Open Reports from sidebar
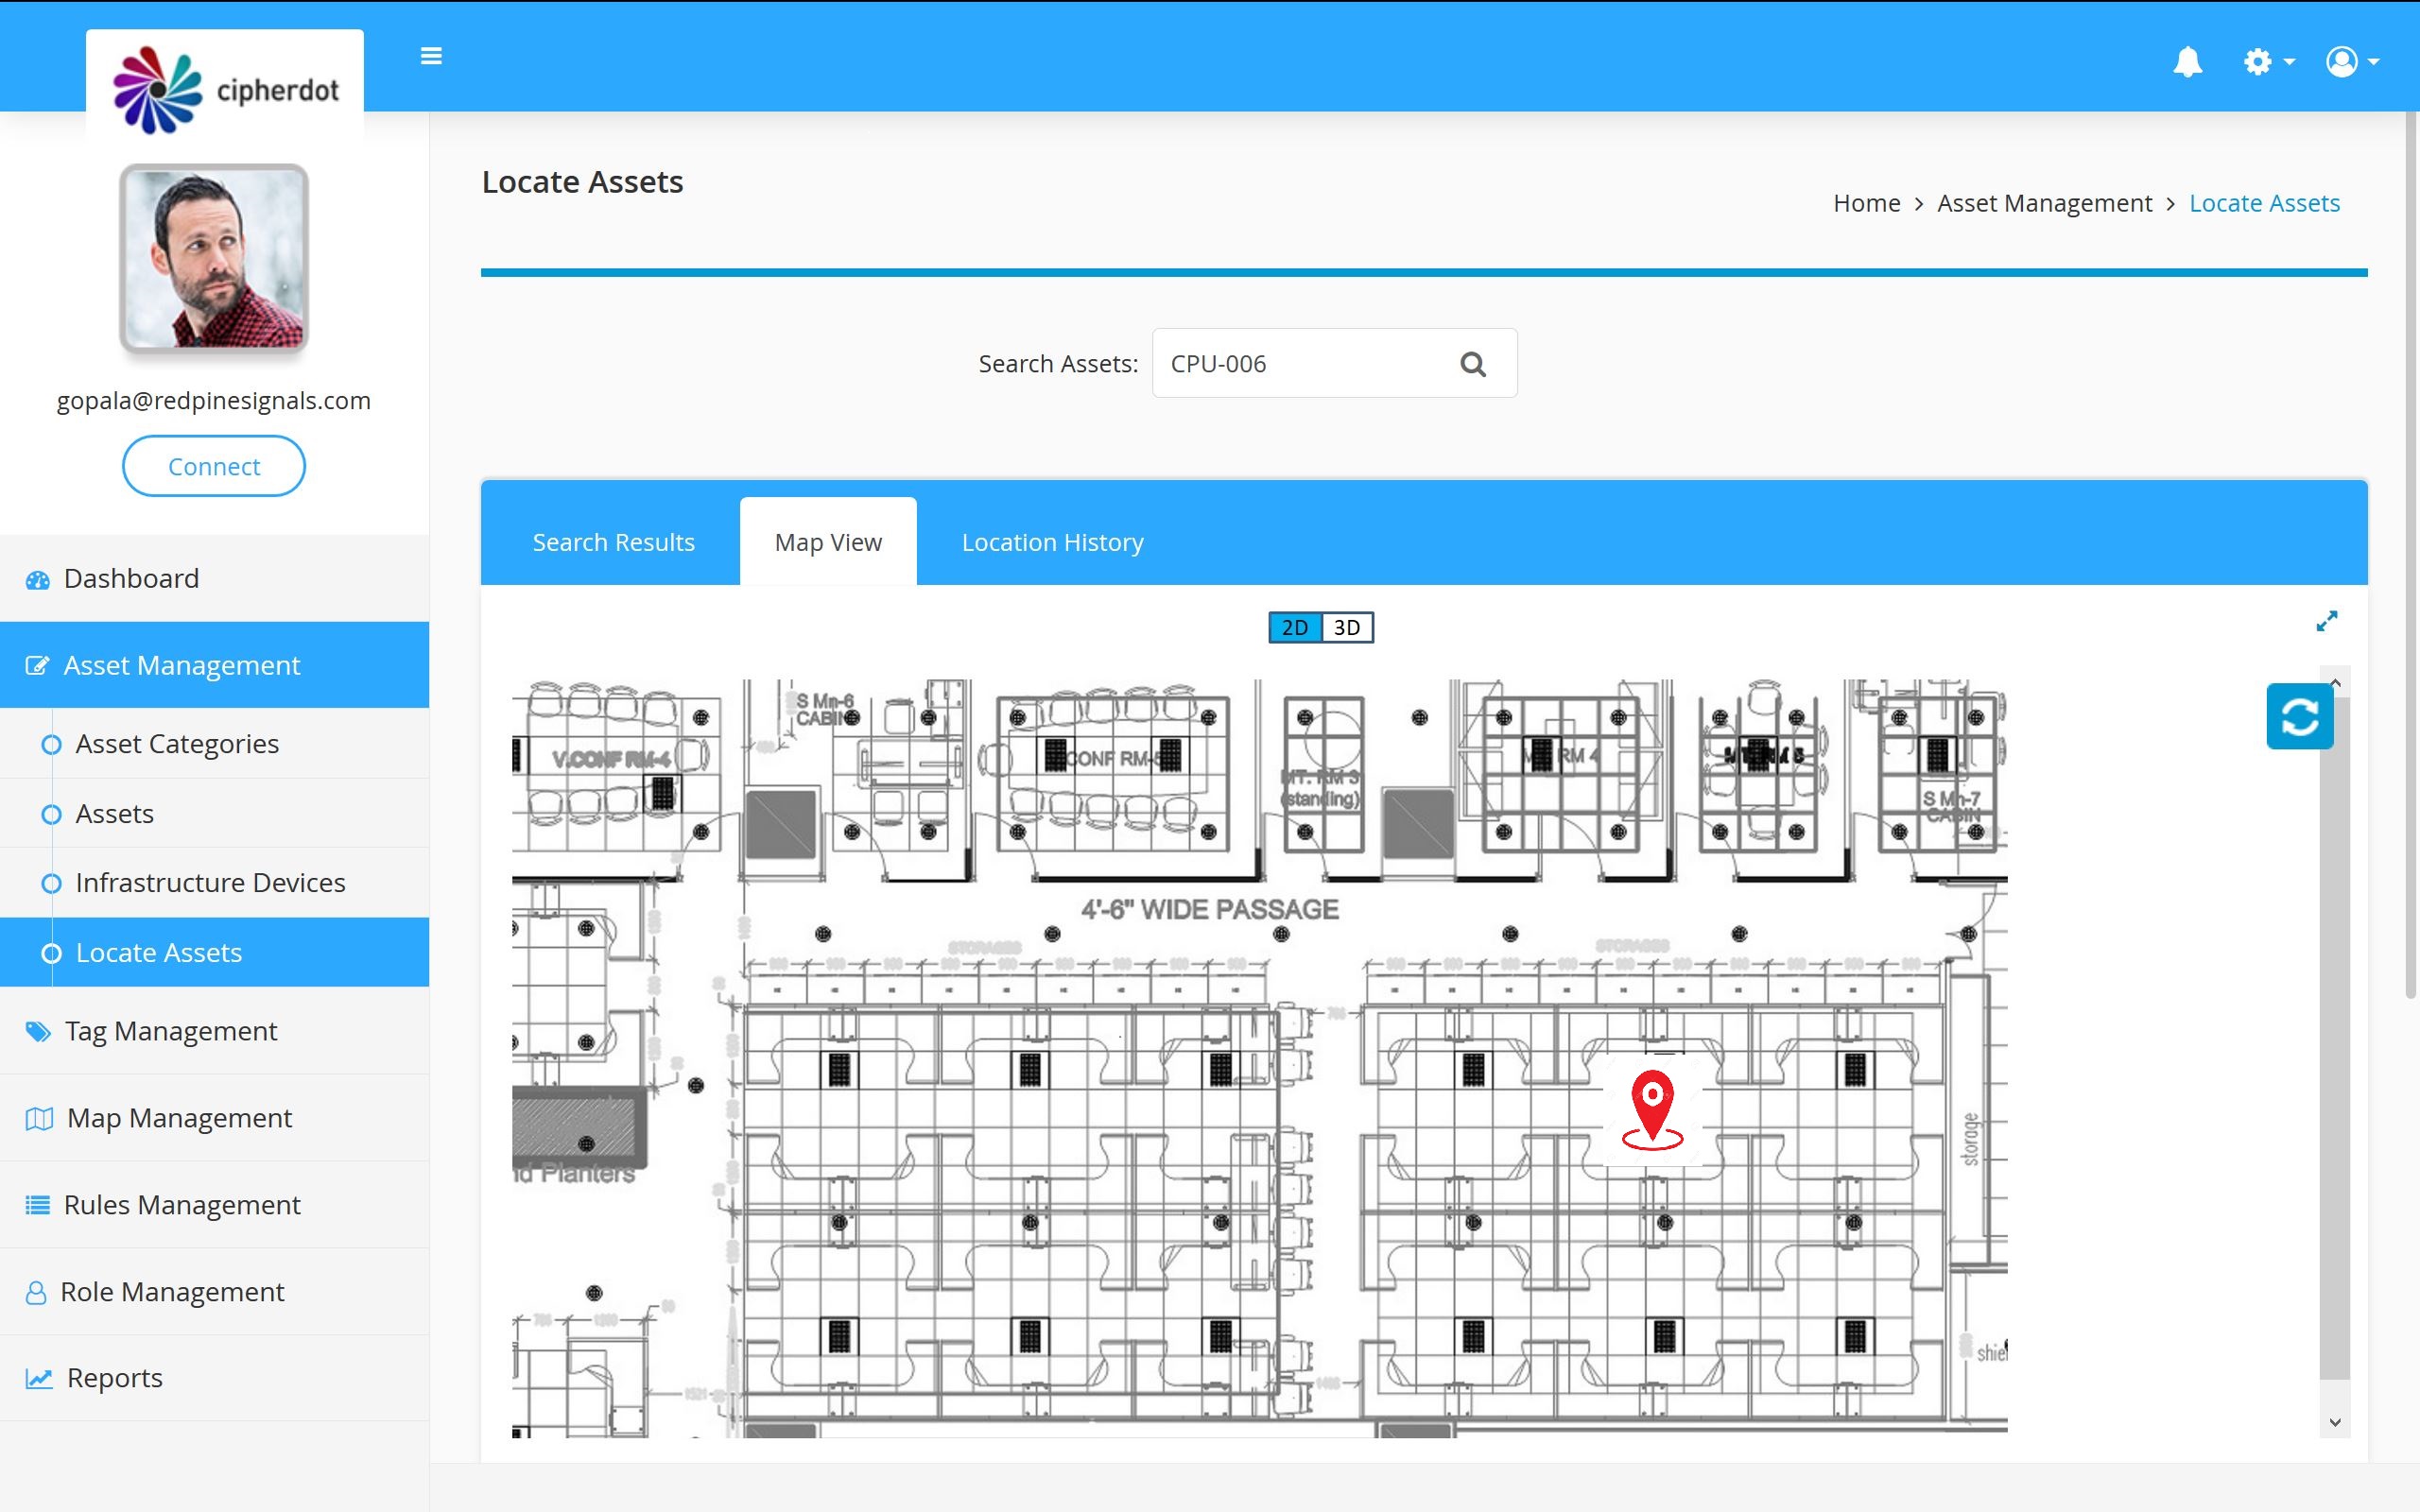Image resolution: width=2420 pixels, height=1512 pixels. pyautogui.click(x=114, y=1378)
